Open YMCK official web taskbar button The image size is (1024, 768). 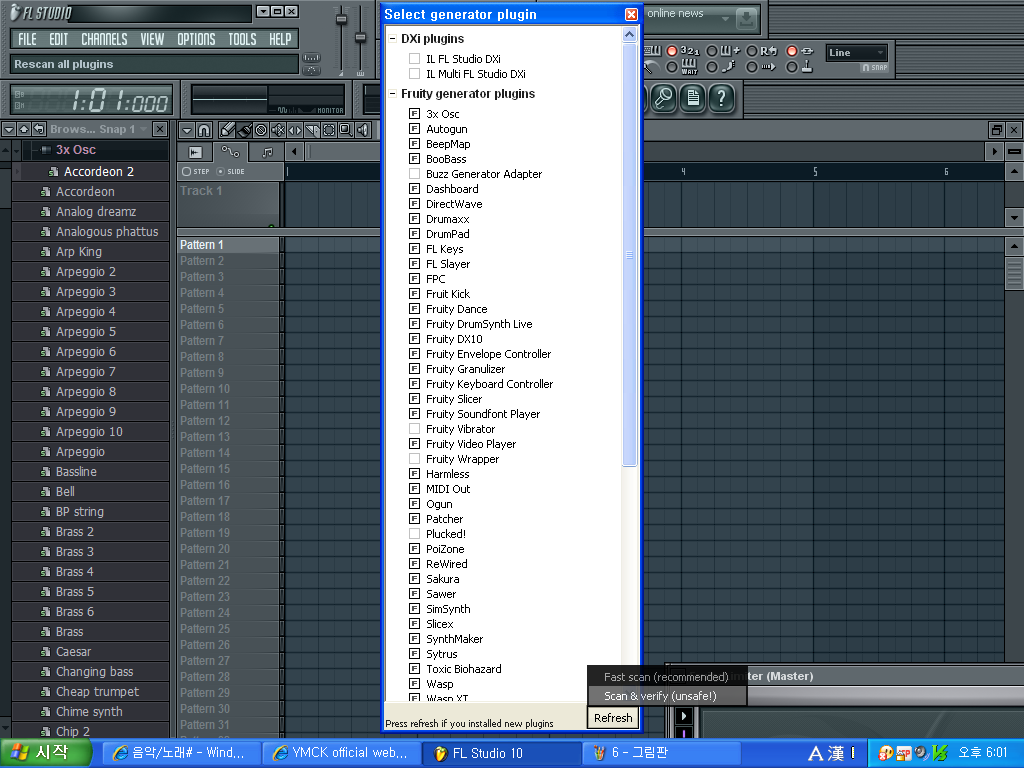[341, 753]
